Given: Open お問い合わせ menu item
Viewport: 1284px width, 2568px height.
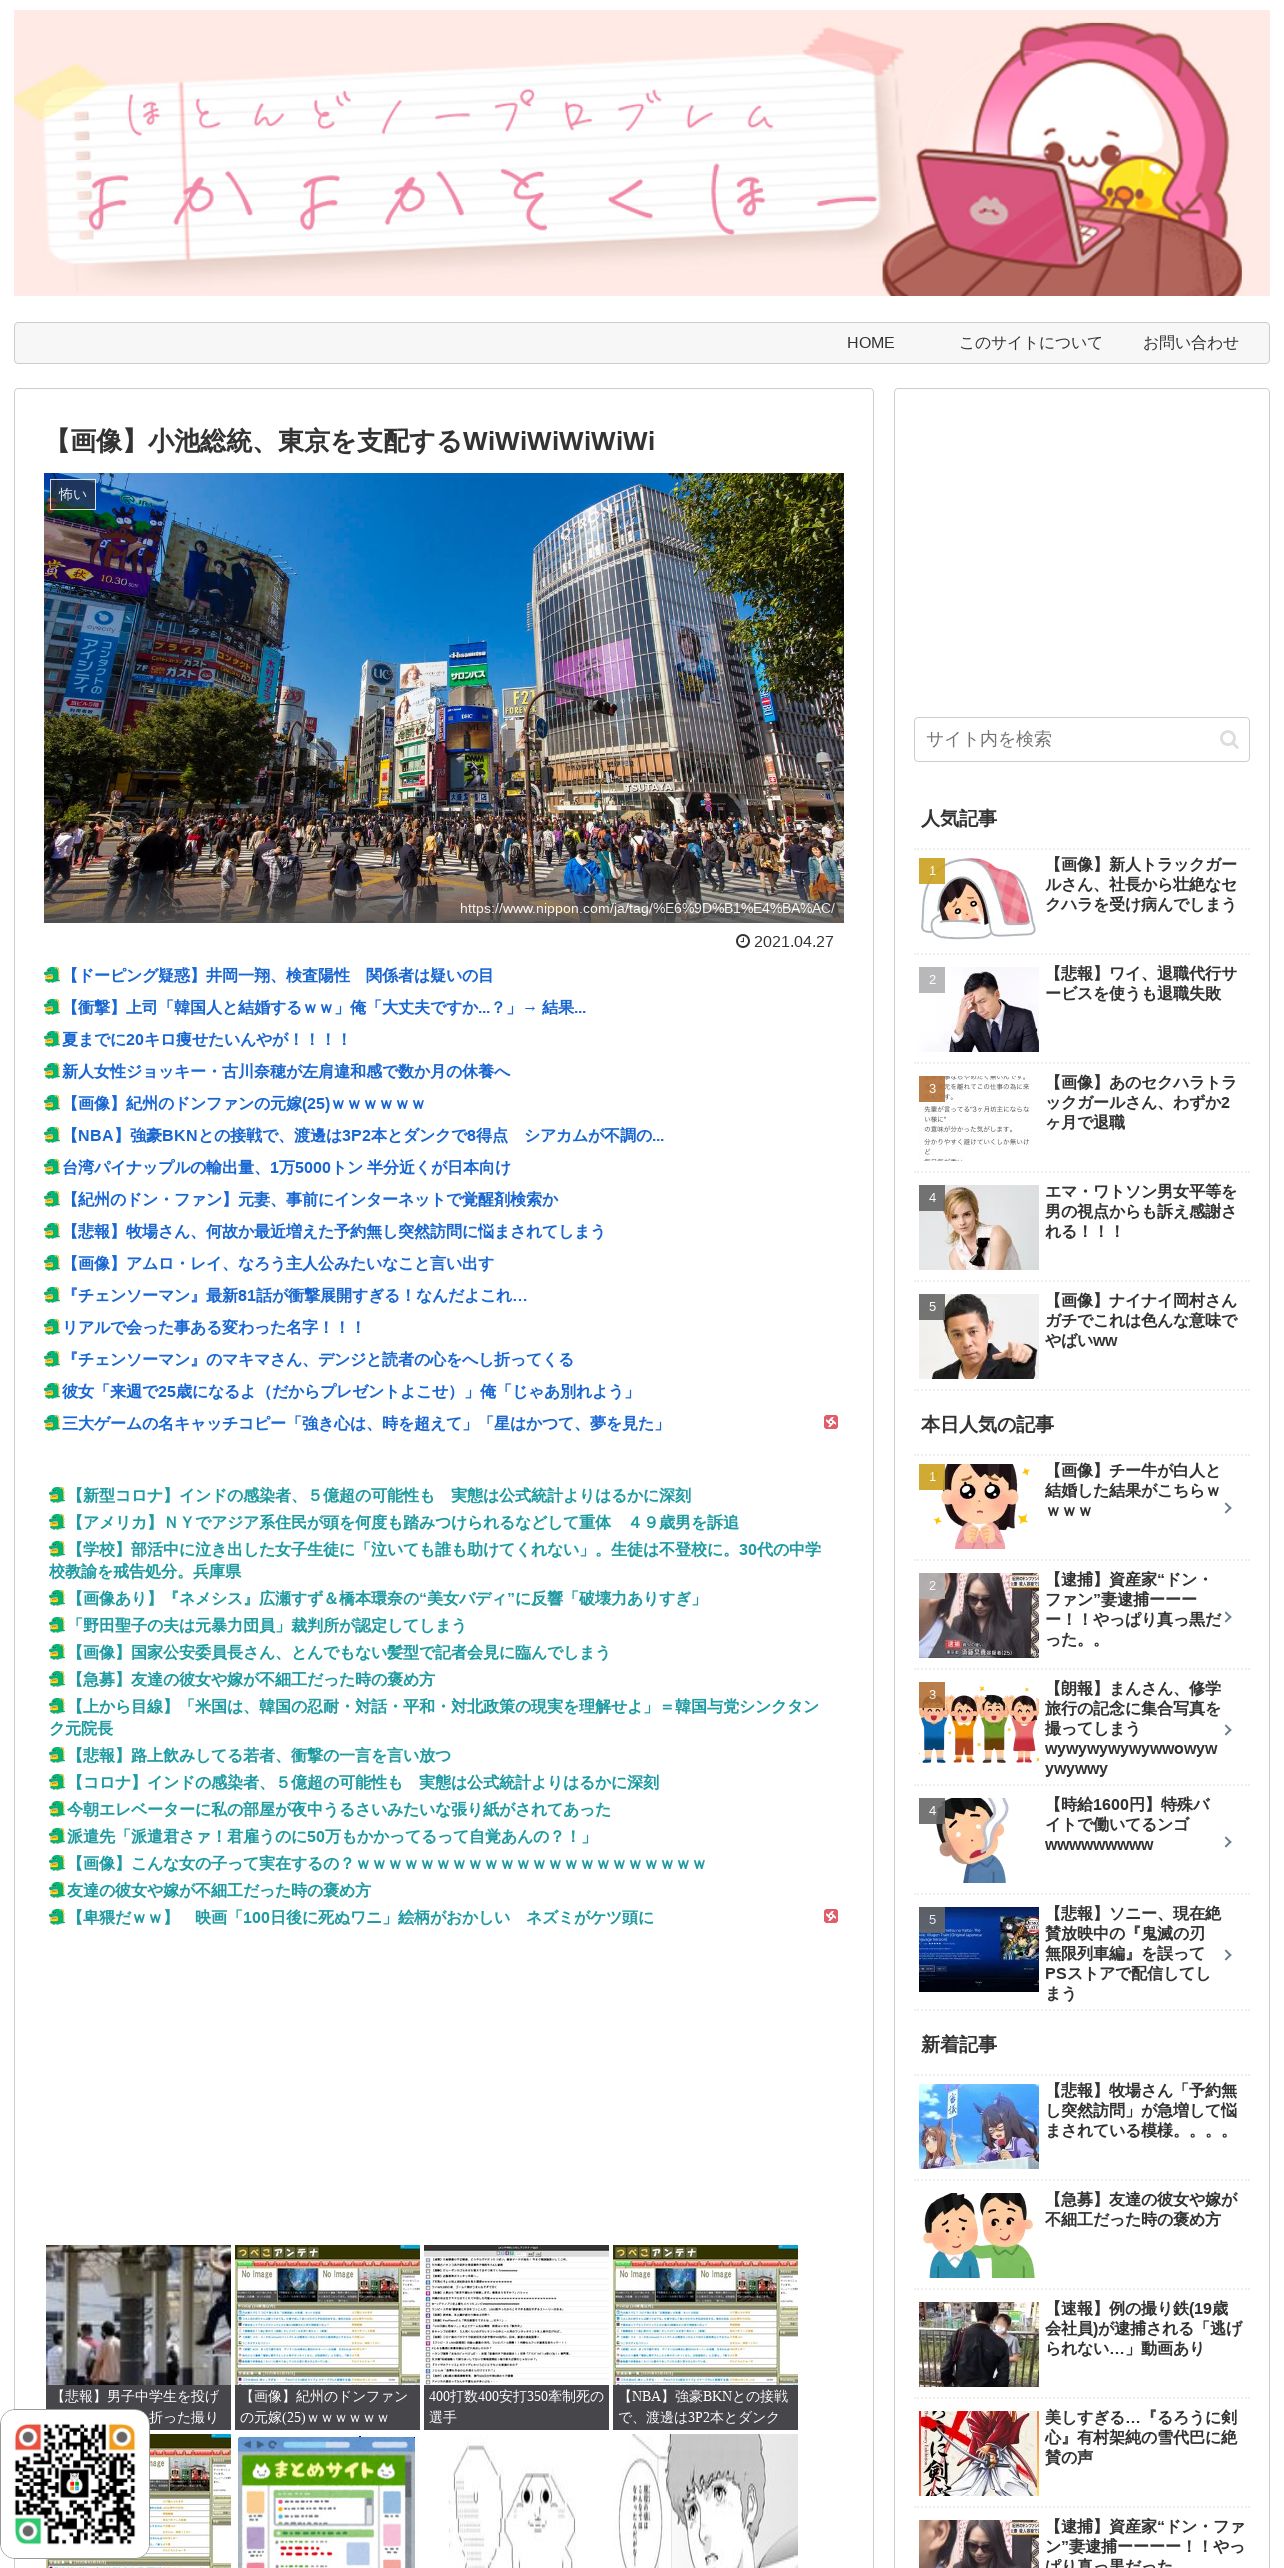Looking at the screenshot, I should pyautogui.click(x=1190, y=343).
